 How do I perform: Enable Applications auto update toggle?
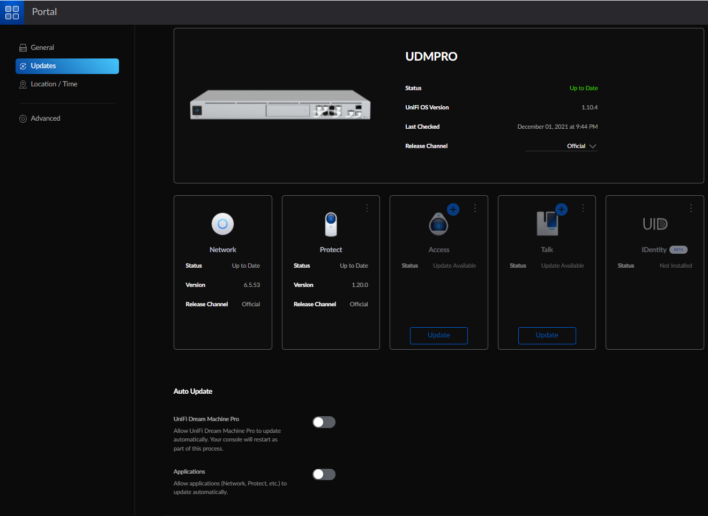(x=324, y=474)
